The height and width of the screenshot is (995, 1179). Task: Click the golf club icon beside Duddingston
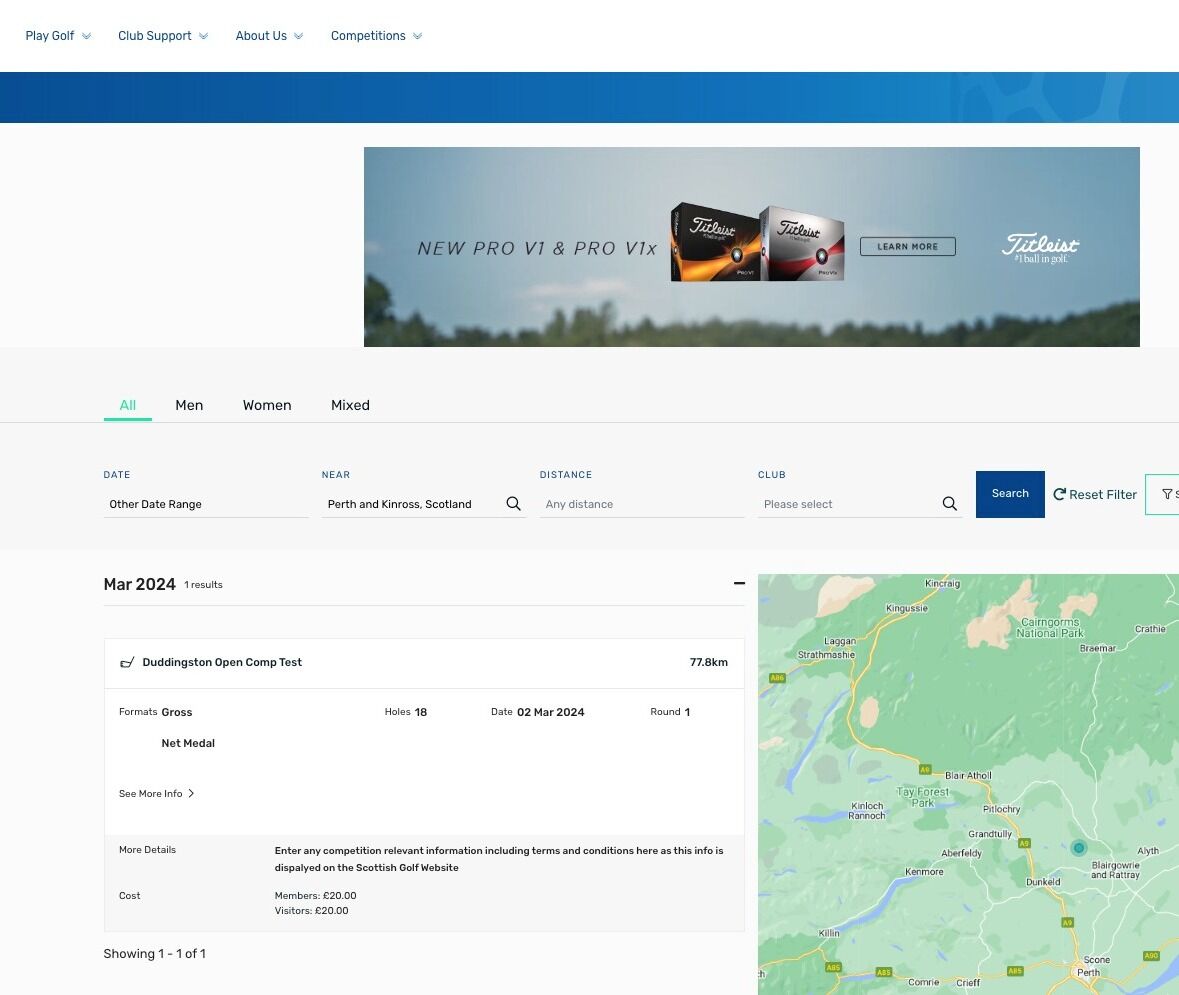pos(127,663)
